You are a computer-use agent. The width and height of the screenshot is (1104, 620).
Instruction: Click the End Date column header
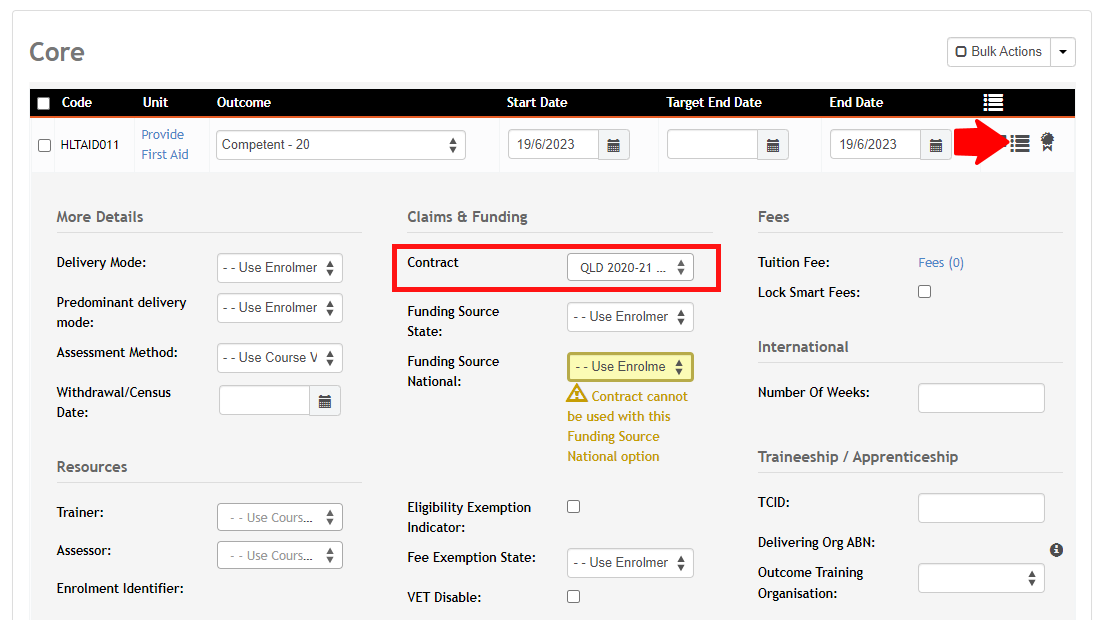click(856, 103)
